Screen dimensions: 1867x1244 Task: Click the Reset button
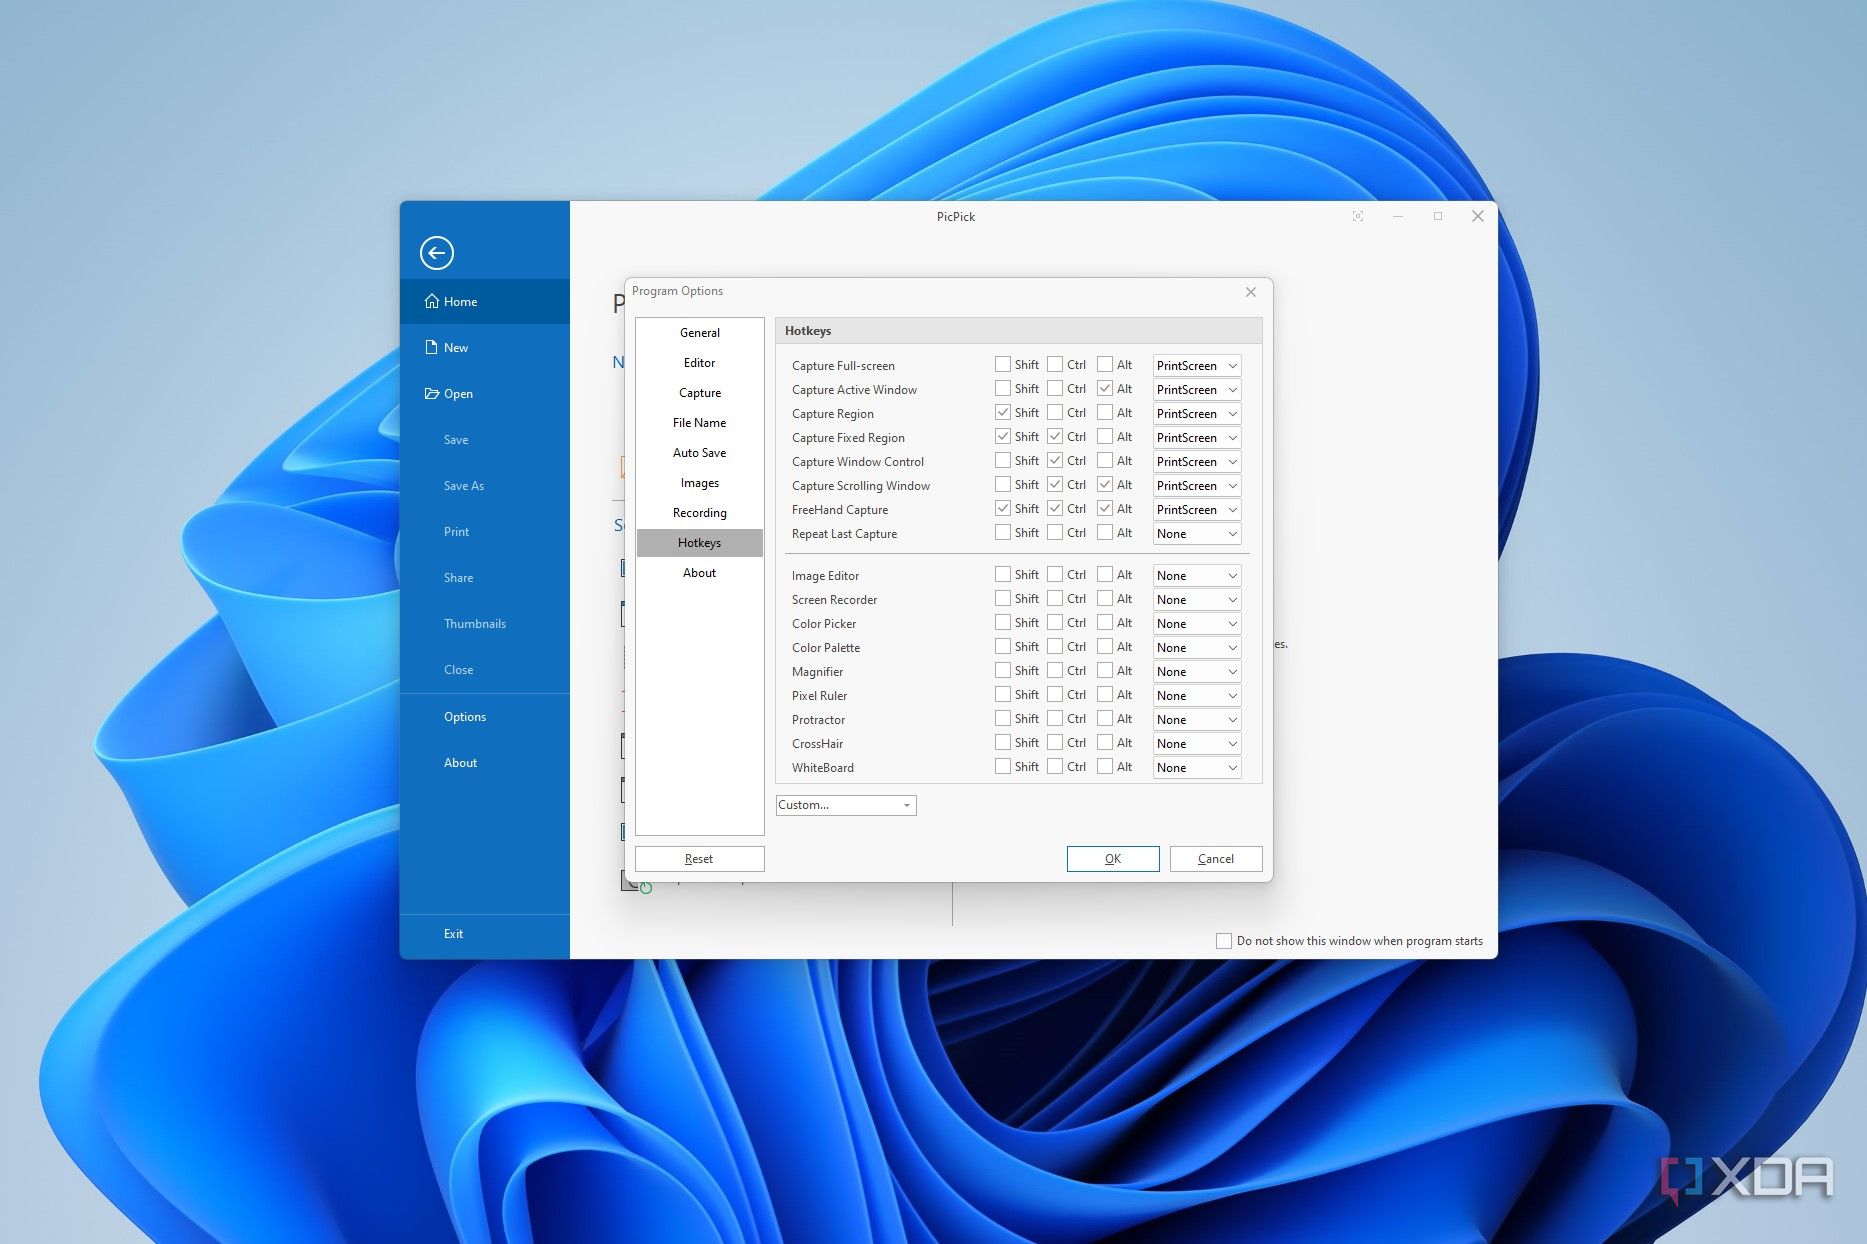pyautogui.click(x=700, y=859)
